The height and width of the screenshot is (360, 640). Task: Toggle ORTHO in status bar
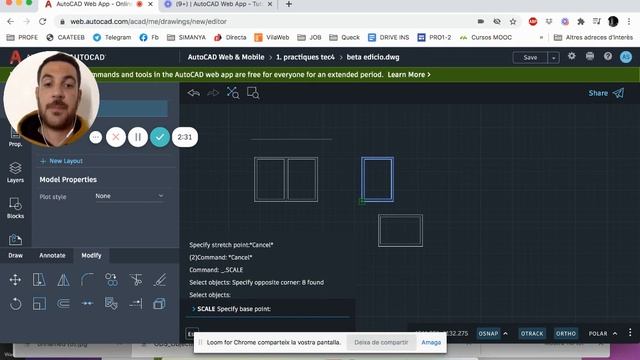(566, 333)
